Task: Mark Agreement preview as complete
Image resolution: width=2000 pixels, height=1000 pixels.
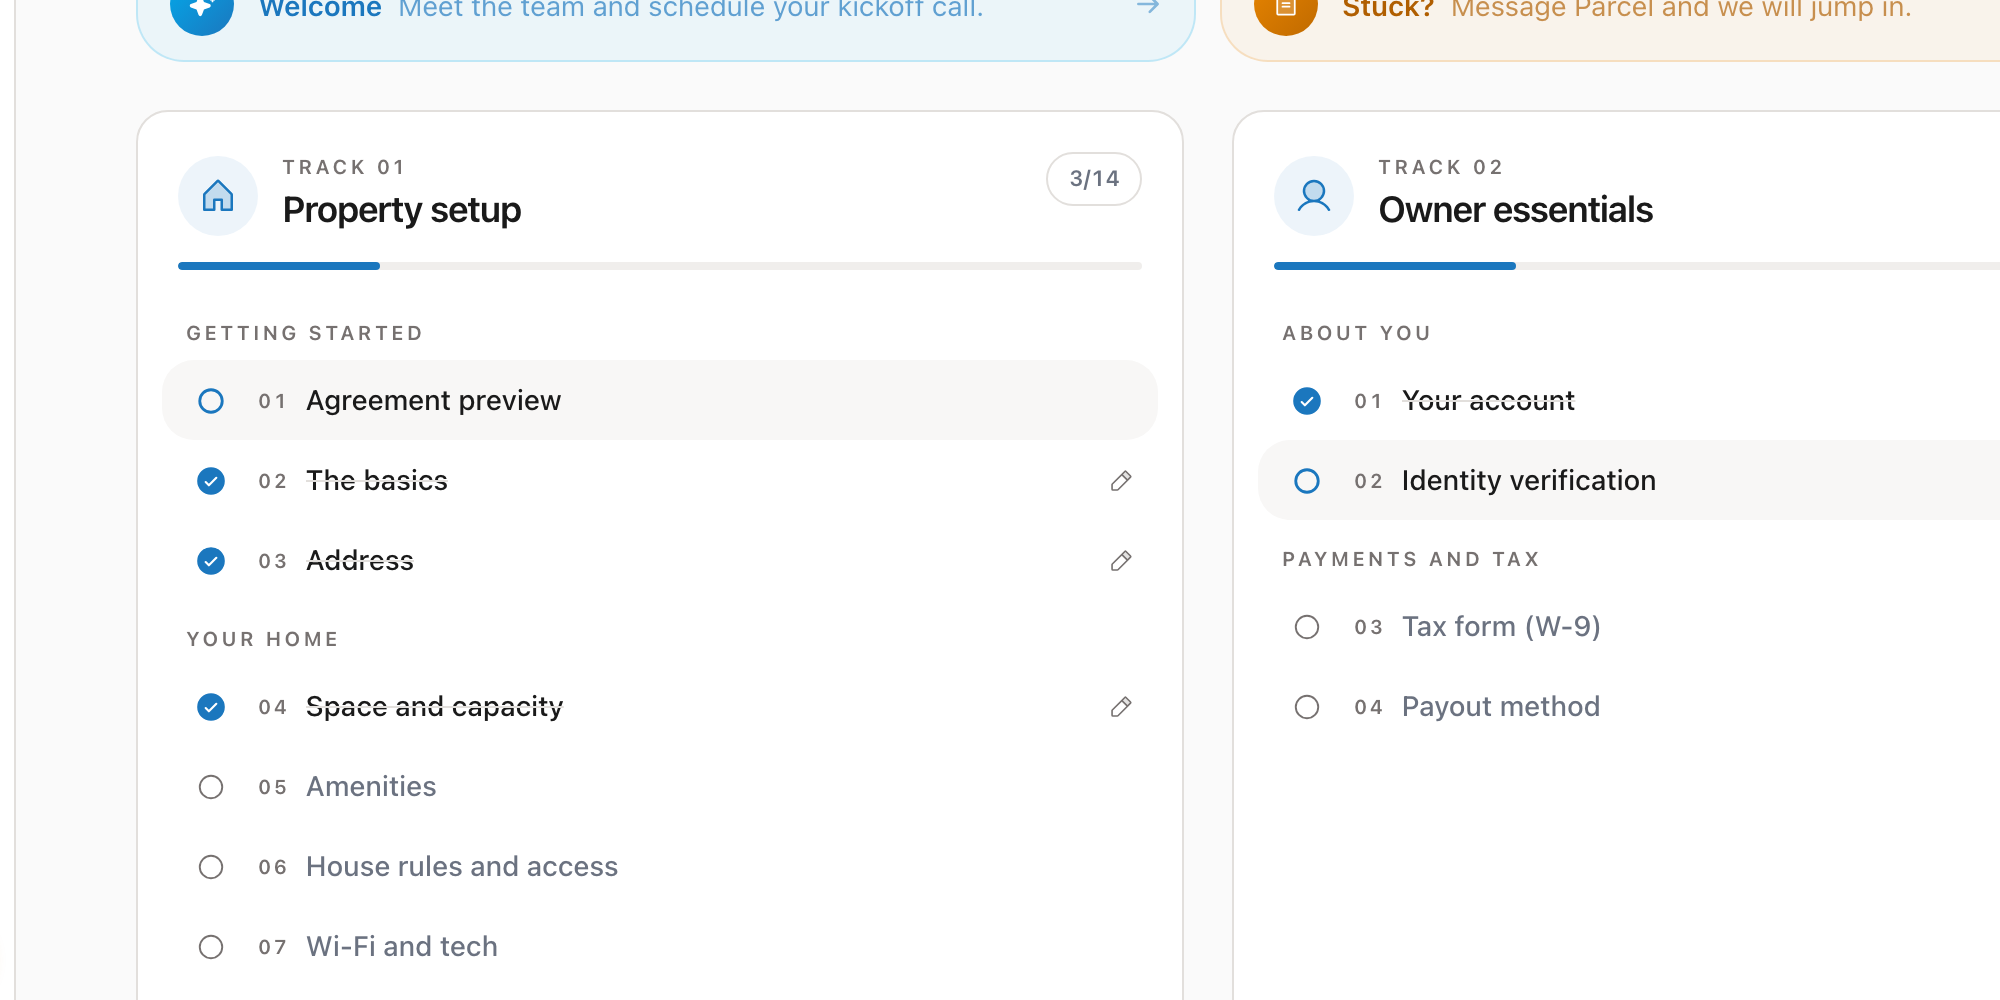Action: click(211, 400)
